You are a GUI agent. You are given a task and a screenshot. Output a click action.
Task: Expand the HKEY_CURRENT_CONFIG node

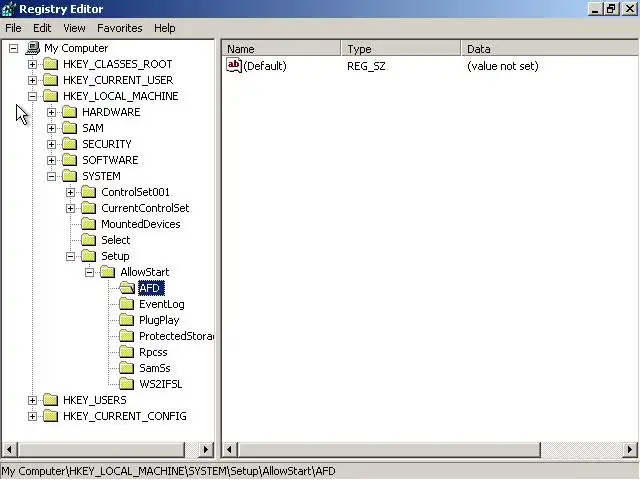click(32, 416)
